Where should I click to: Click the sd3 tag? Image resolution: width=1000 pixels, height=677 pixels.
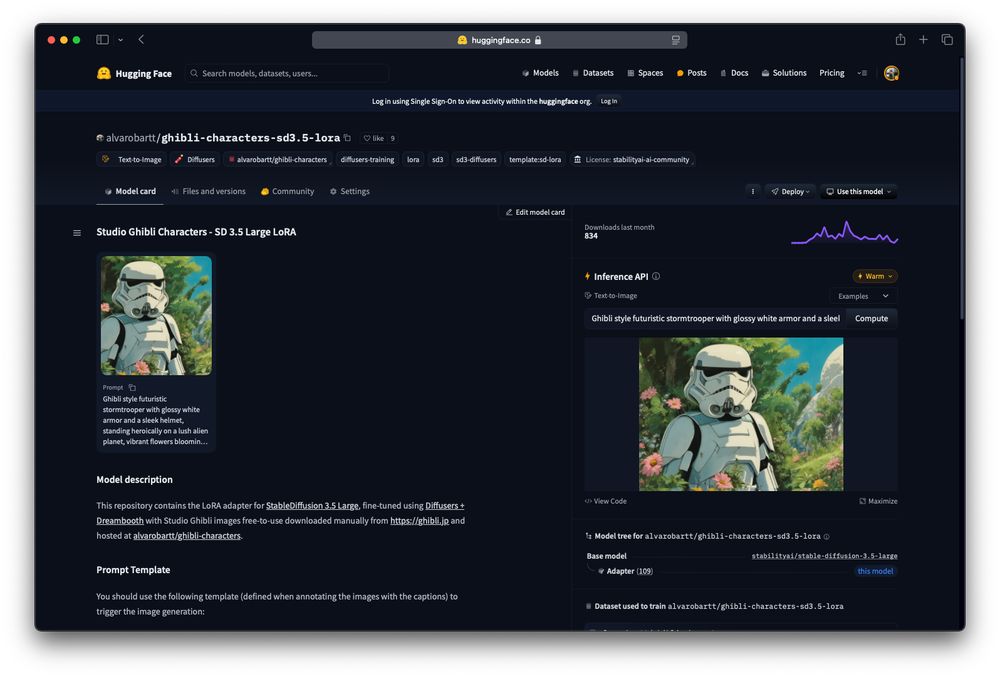(x=438, y=160)
